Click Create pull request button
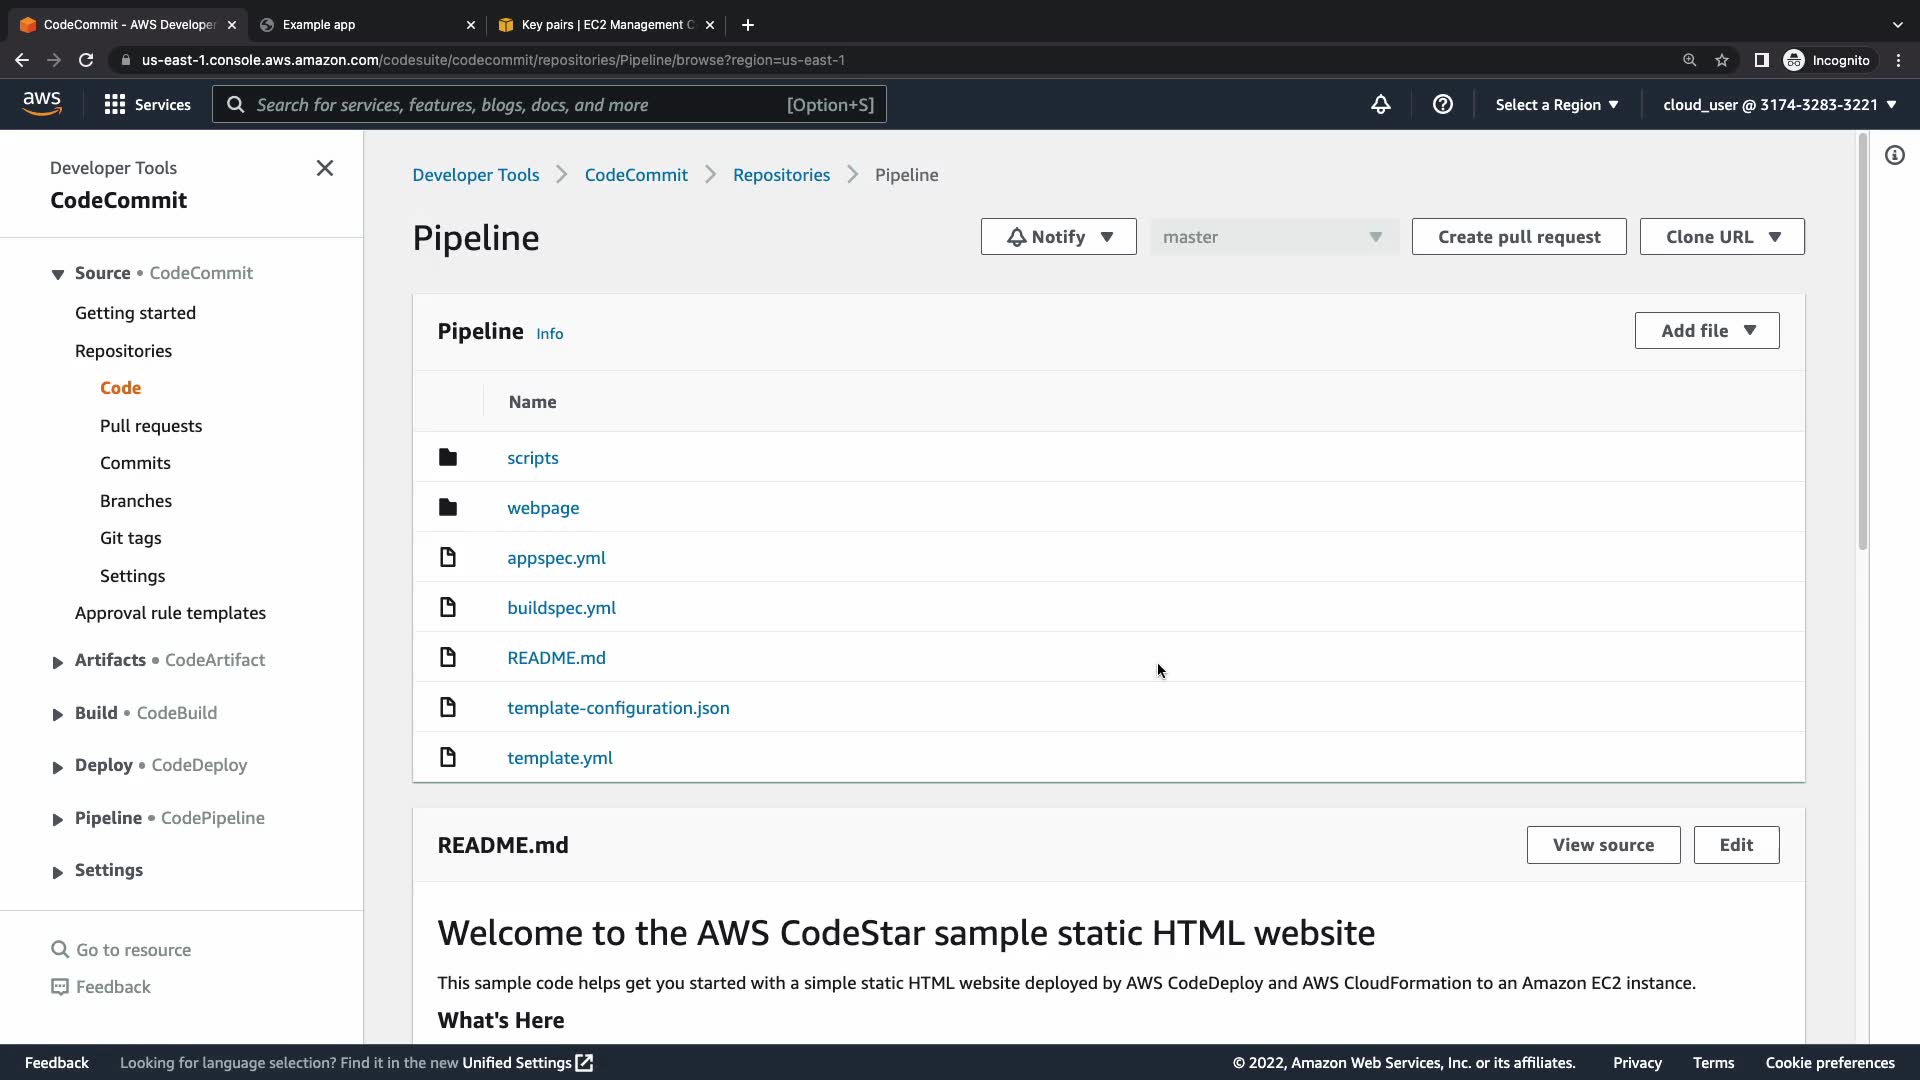This screenshot has width=1920, height=1080. [1518, 237]
